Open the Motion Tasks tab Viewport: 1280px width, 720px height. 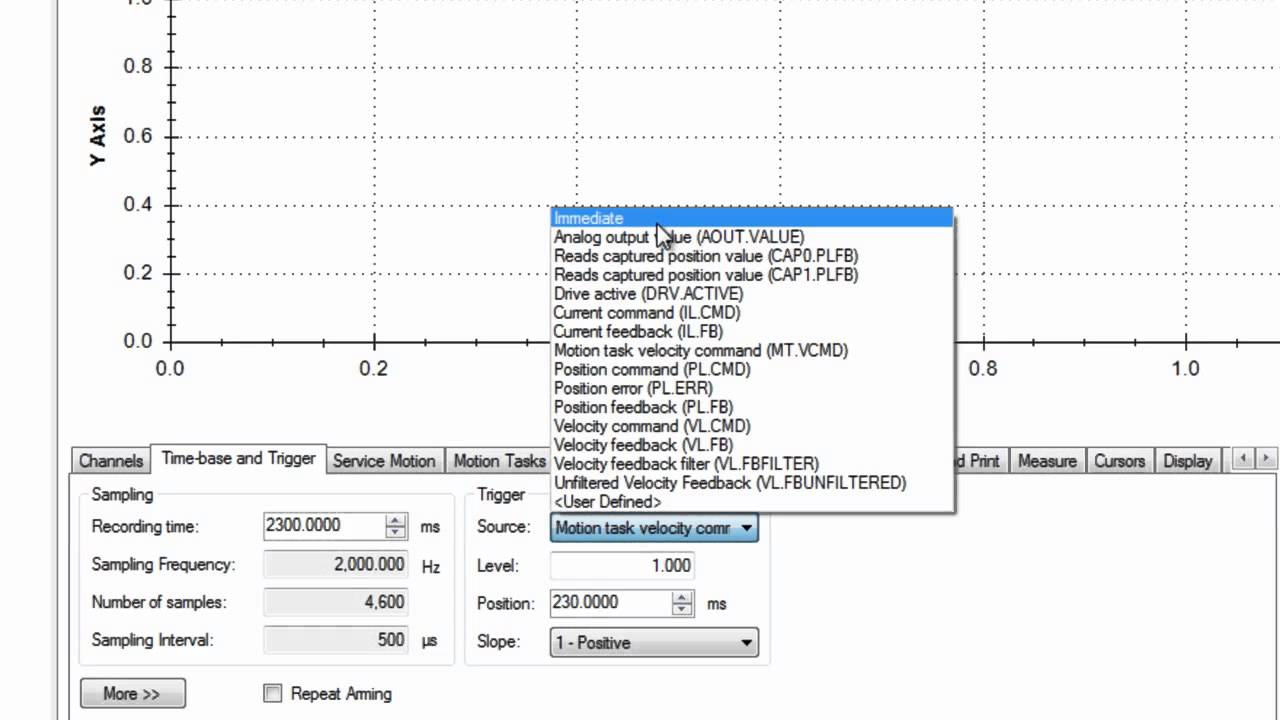[x=499, y=461]
